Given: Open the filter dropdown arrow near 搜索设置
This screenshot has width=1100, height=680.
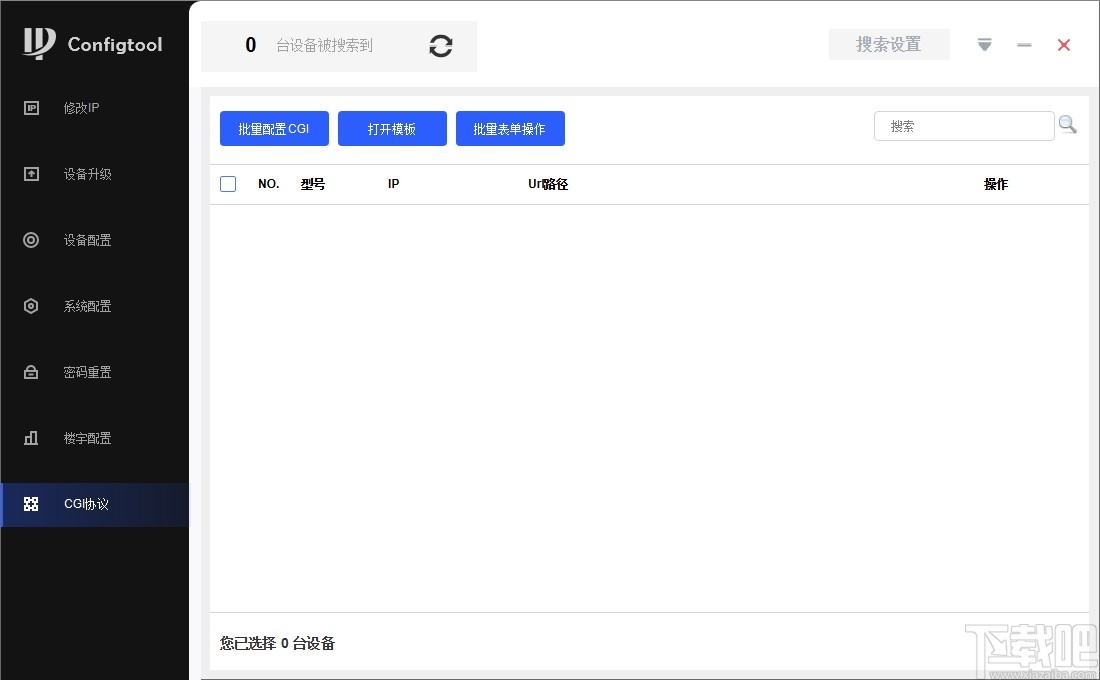Looking at the screenshot, I should tap(984, 45).
